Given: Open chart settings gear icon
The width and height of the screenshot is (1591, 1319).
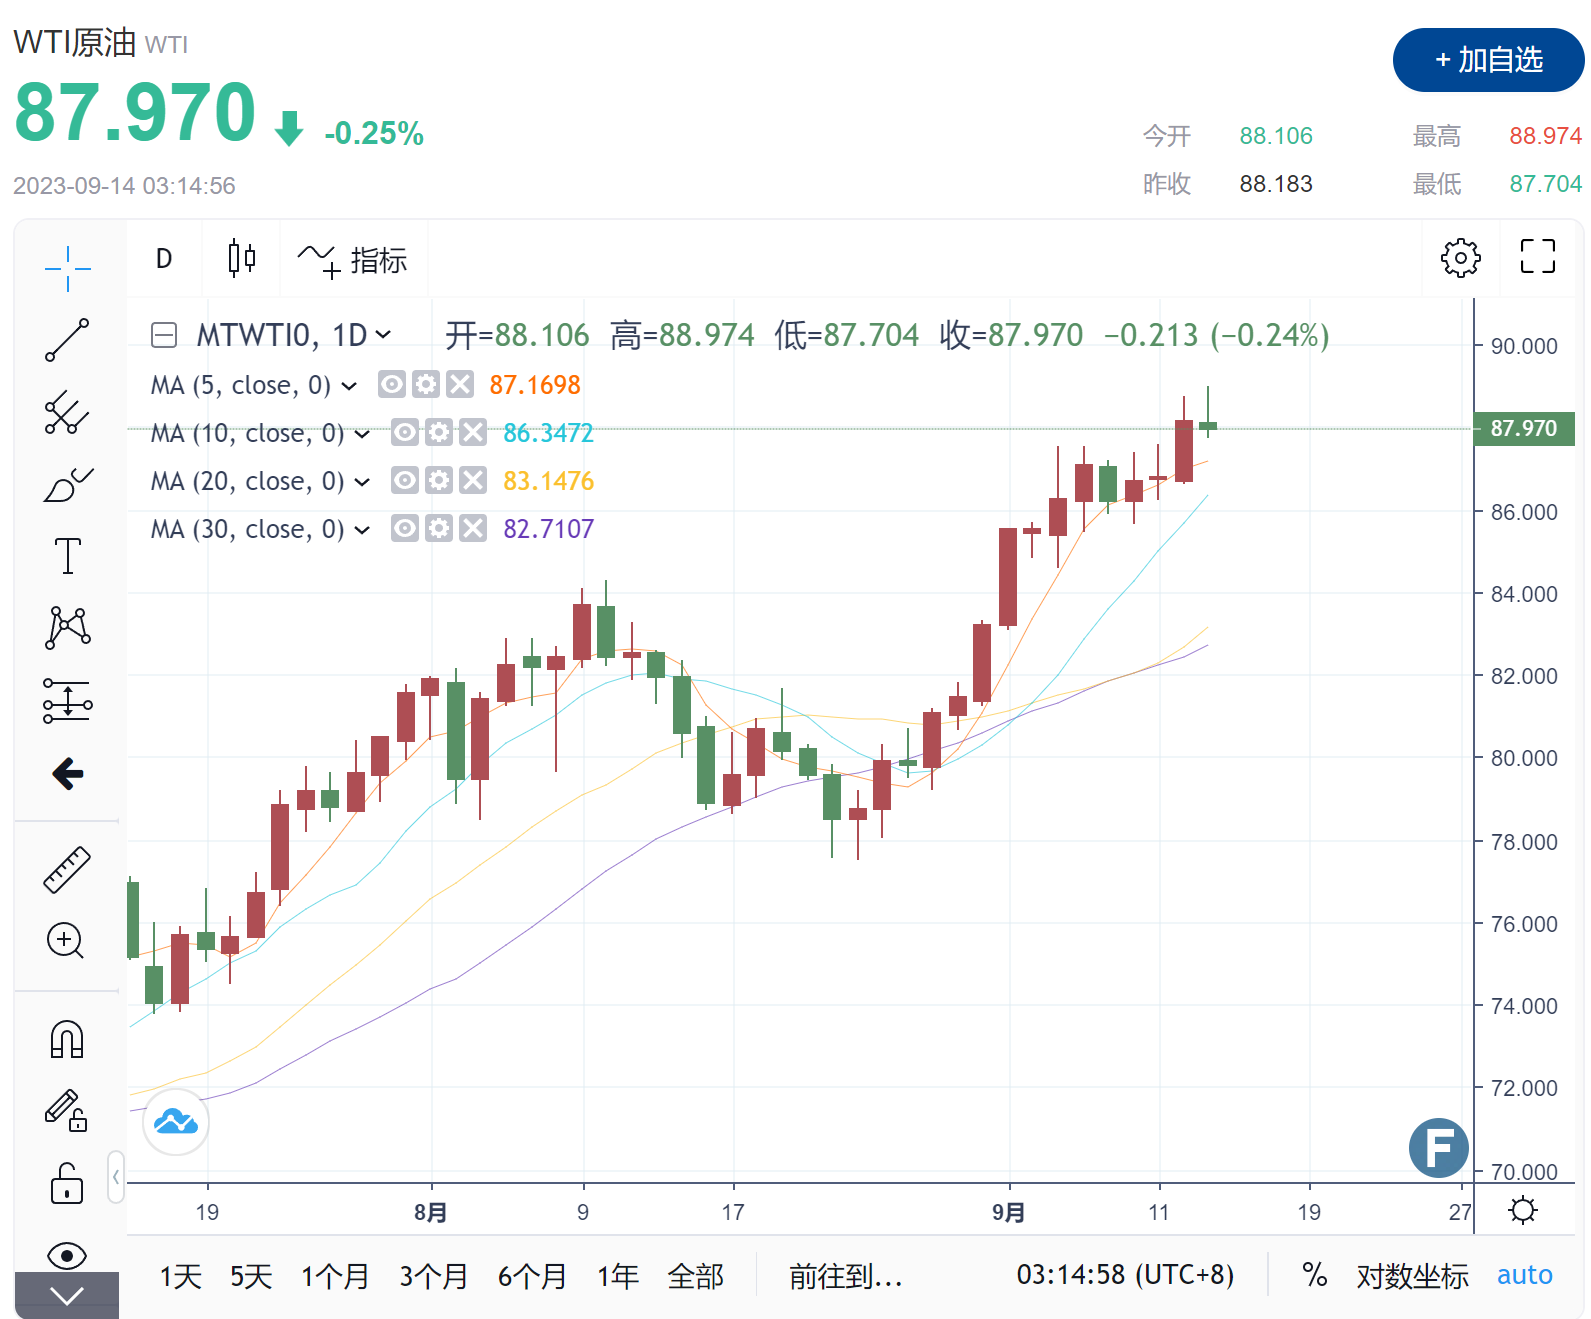Looking at the screenshot, I should tap(1460, 258).
